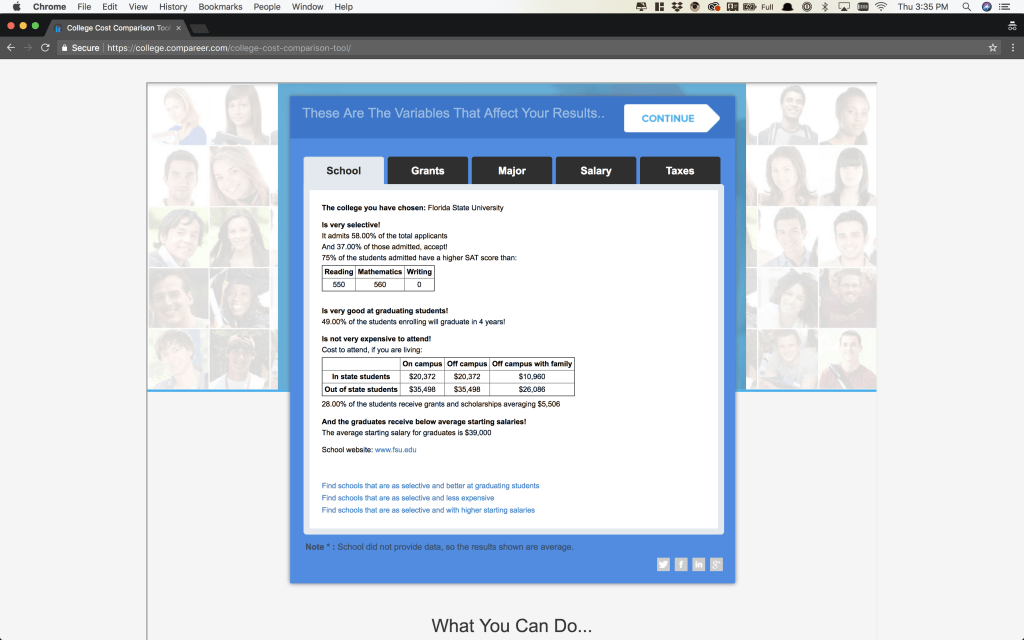Click 'In state students' row label
This screenshot has width=1024, height=640.
tap(360, 377)
